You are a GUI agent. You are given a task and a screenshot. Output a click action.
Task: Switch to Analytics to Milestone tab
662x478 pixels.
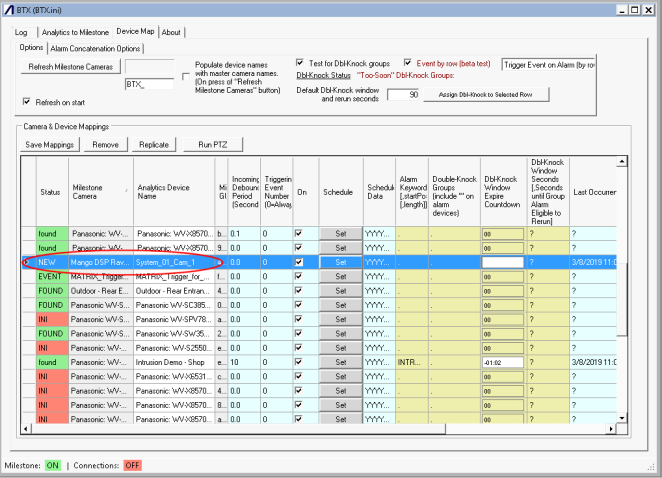[75, 33]
